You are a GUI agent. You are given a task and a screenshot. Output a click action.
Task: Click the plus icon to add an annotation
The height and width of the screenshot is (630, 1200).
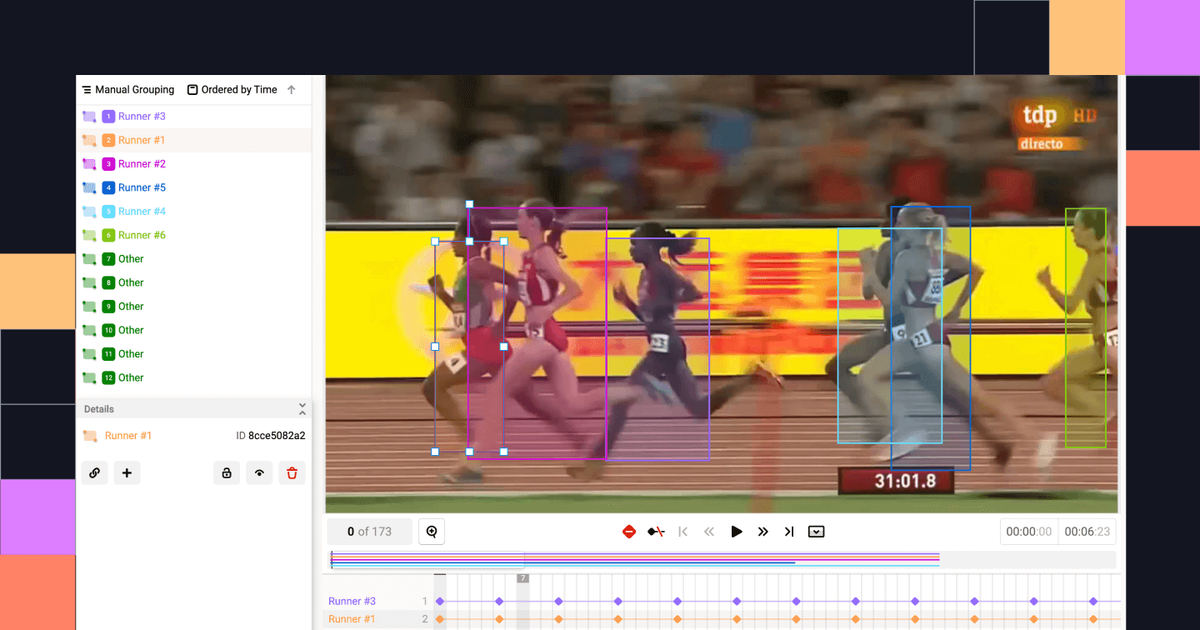point(127,472)
